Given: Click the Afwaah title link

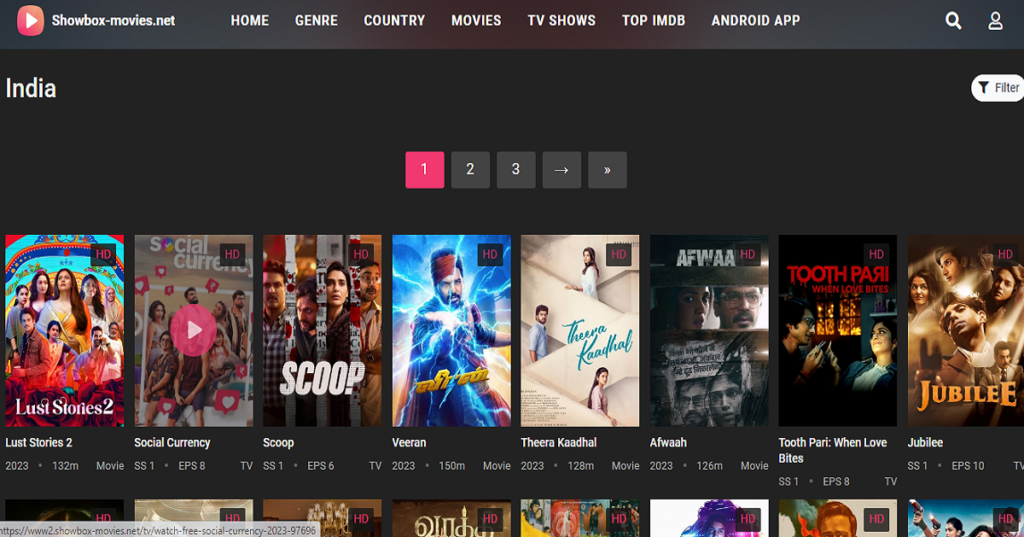Looking at the screenshot, I should (668, 442).
